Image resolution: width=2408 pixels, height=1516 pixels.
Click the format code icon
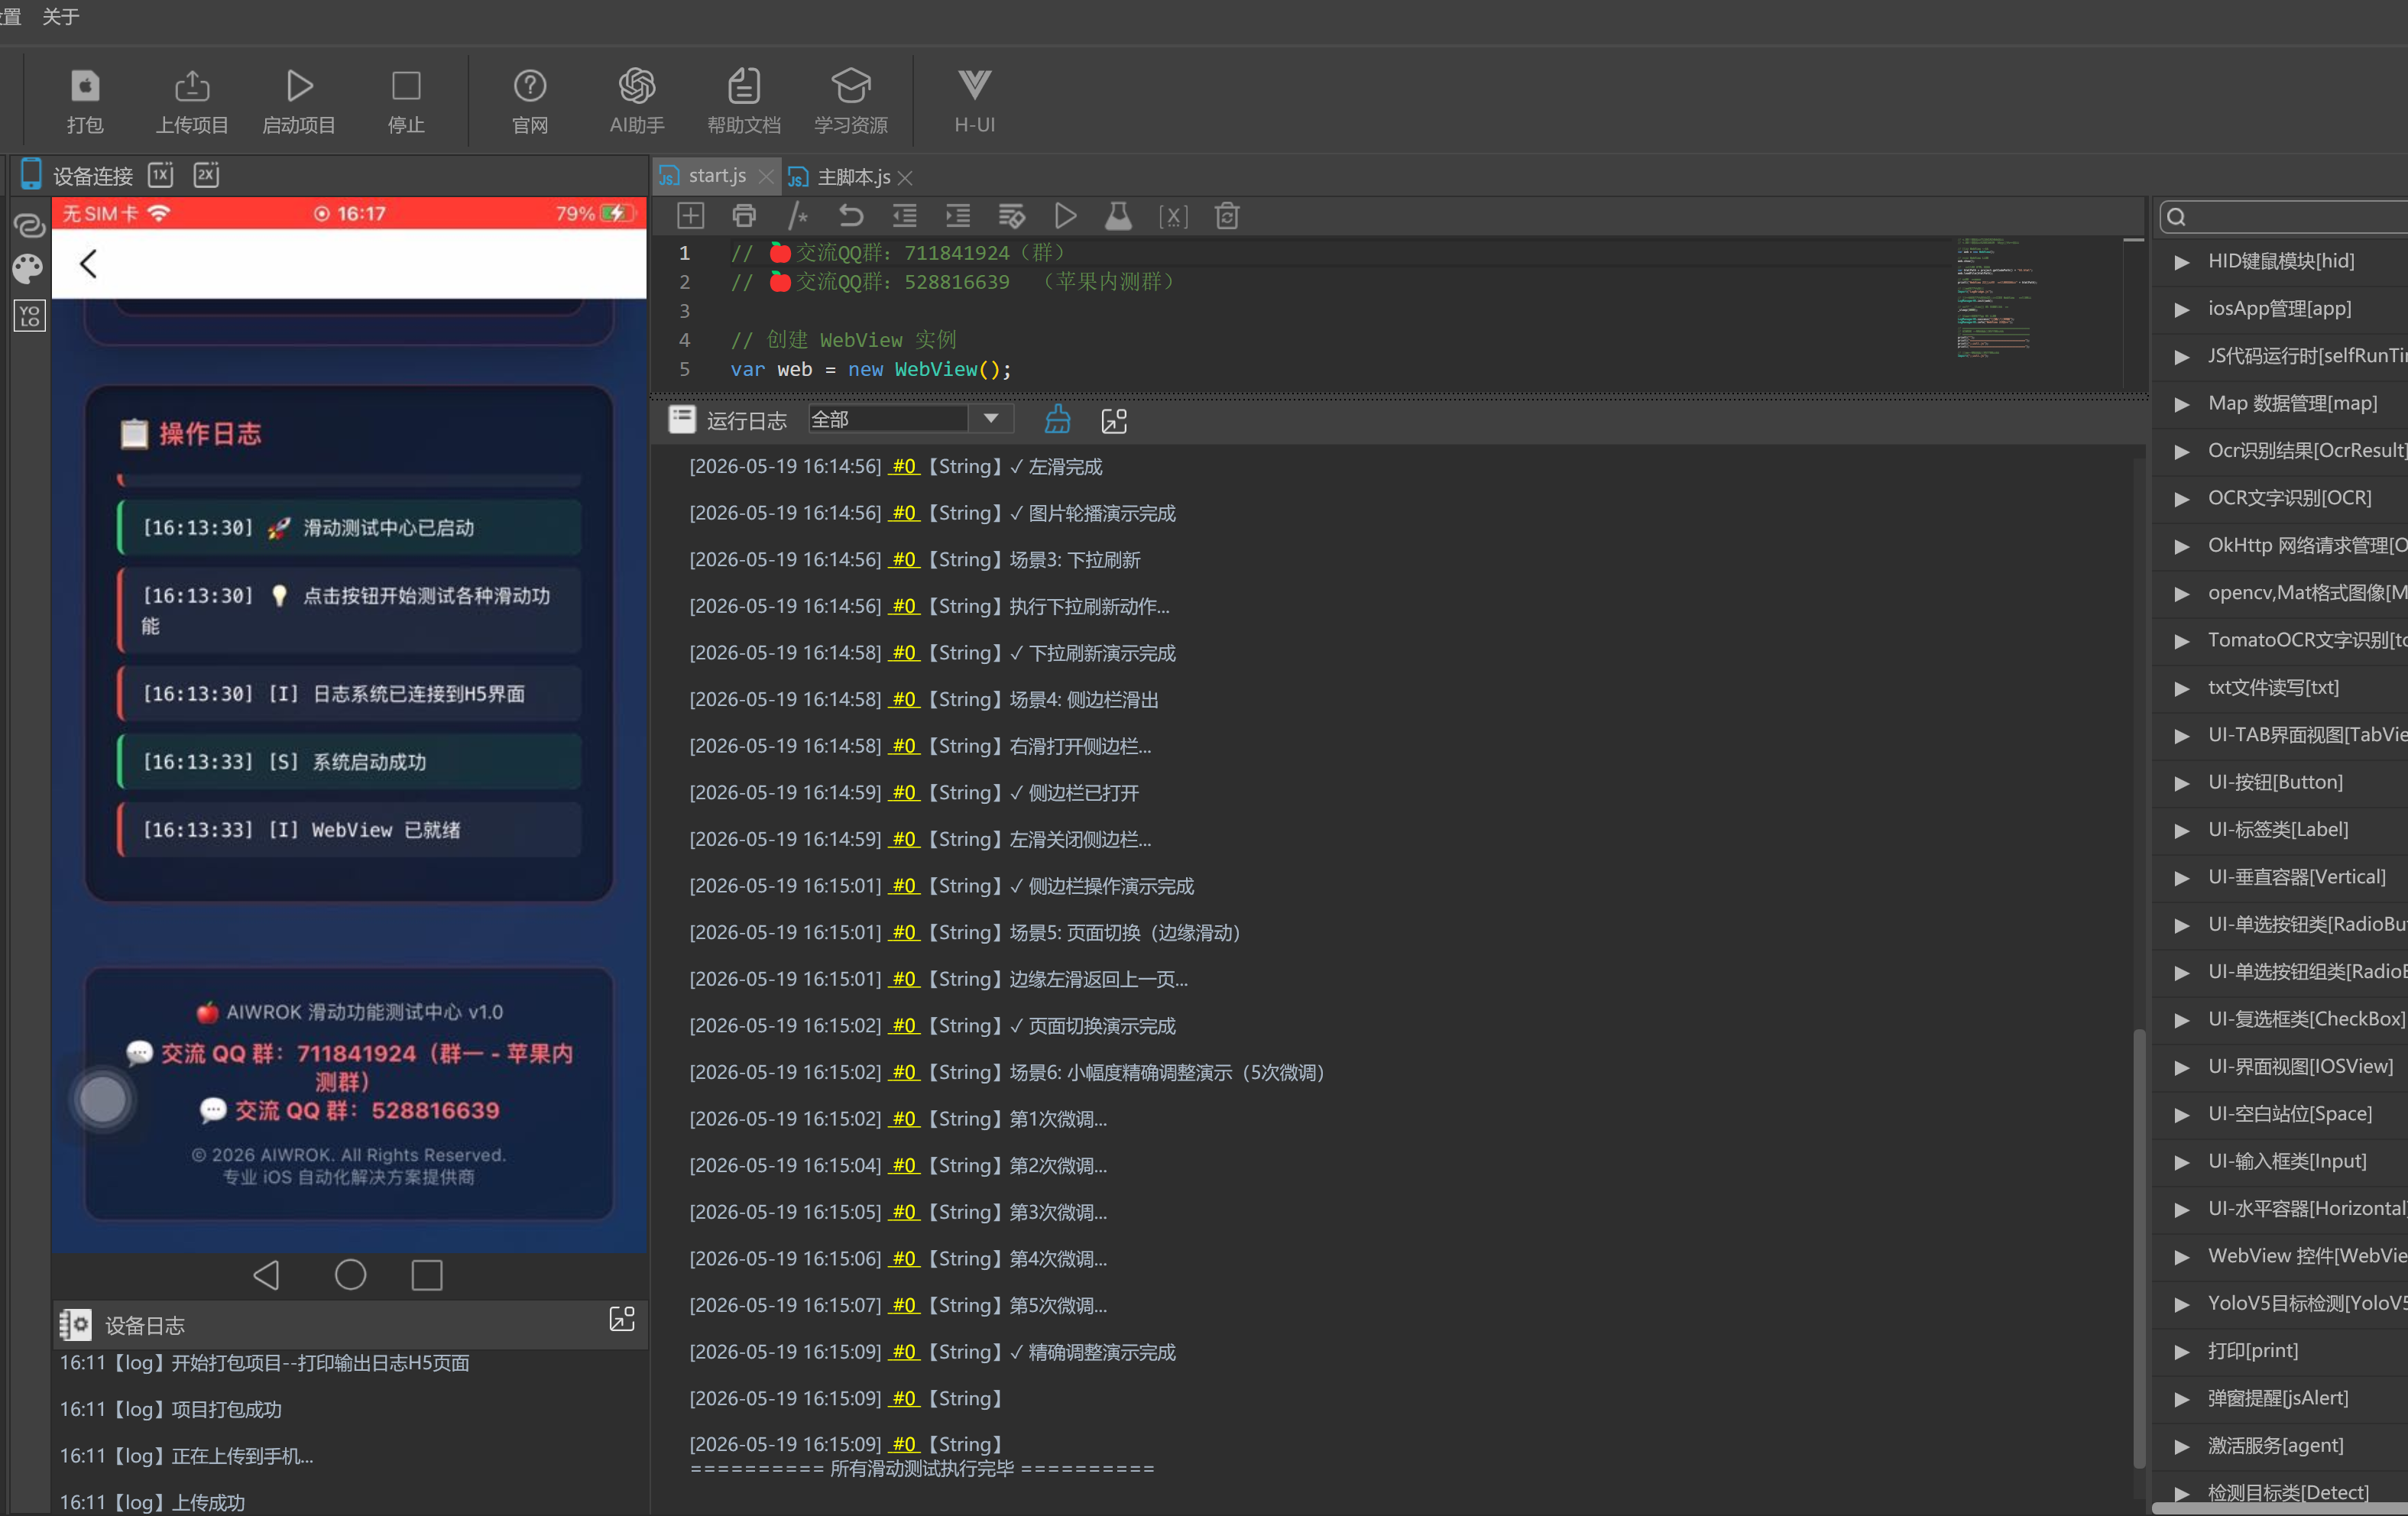1012,216
